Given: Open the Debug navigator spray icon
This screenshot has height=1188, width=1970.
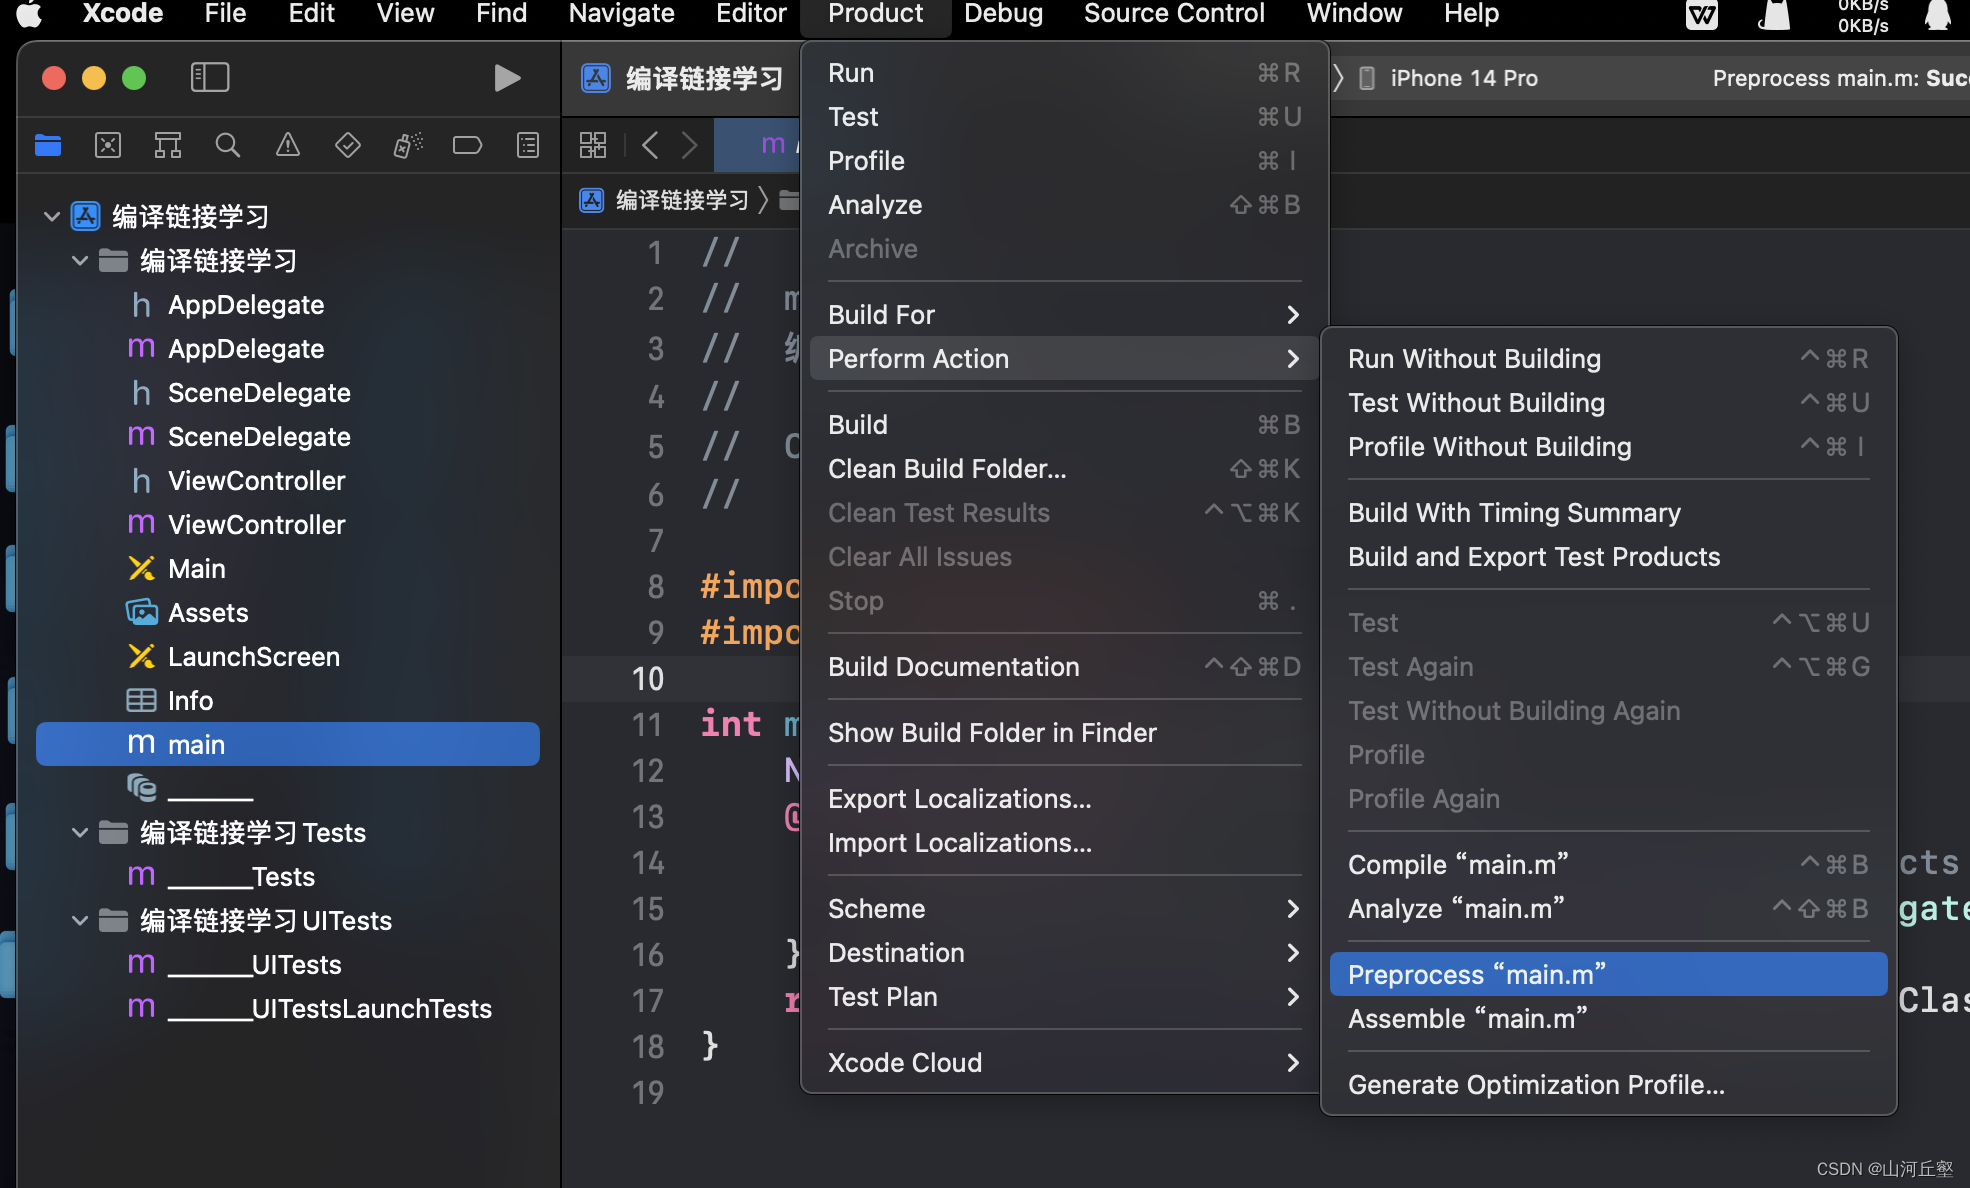Looking at the screenshot, I should tap(408, 146).
